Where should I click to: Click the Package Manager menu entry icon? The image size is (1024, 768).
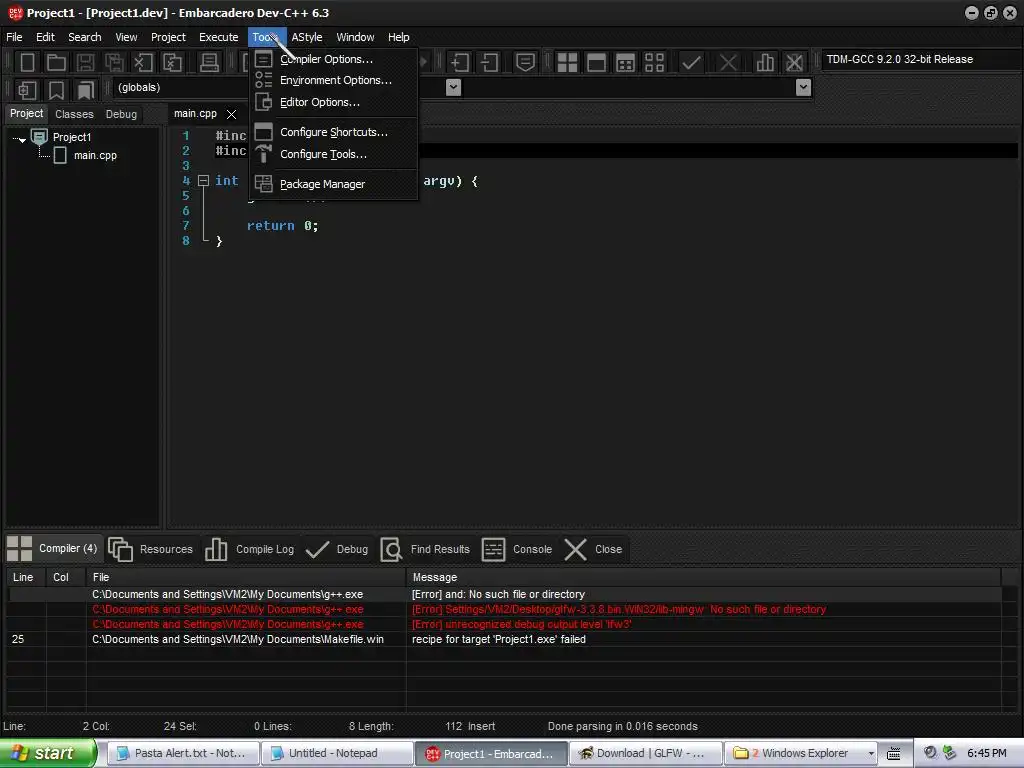pos(263,184)
